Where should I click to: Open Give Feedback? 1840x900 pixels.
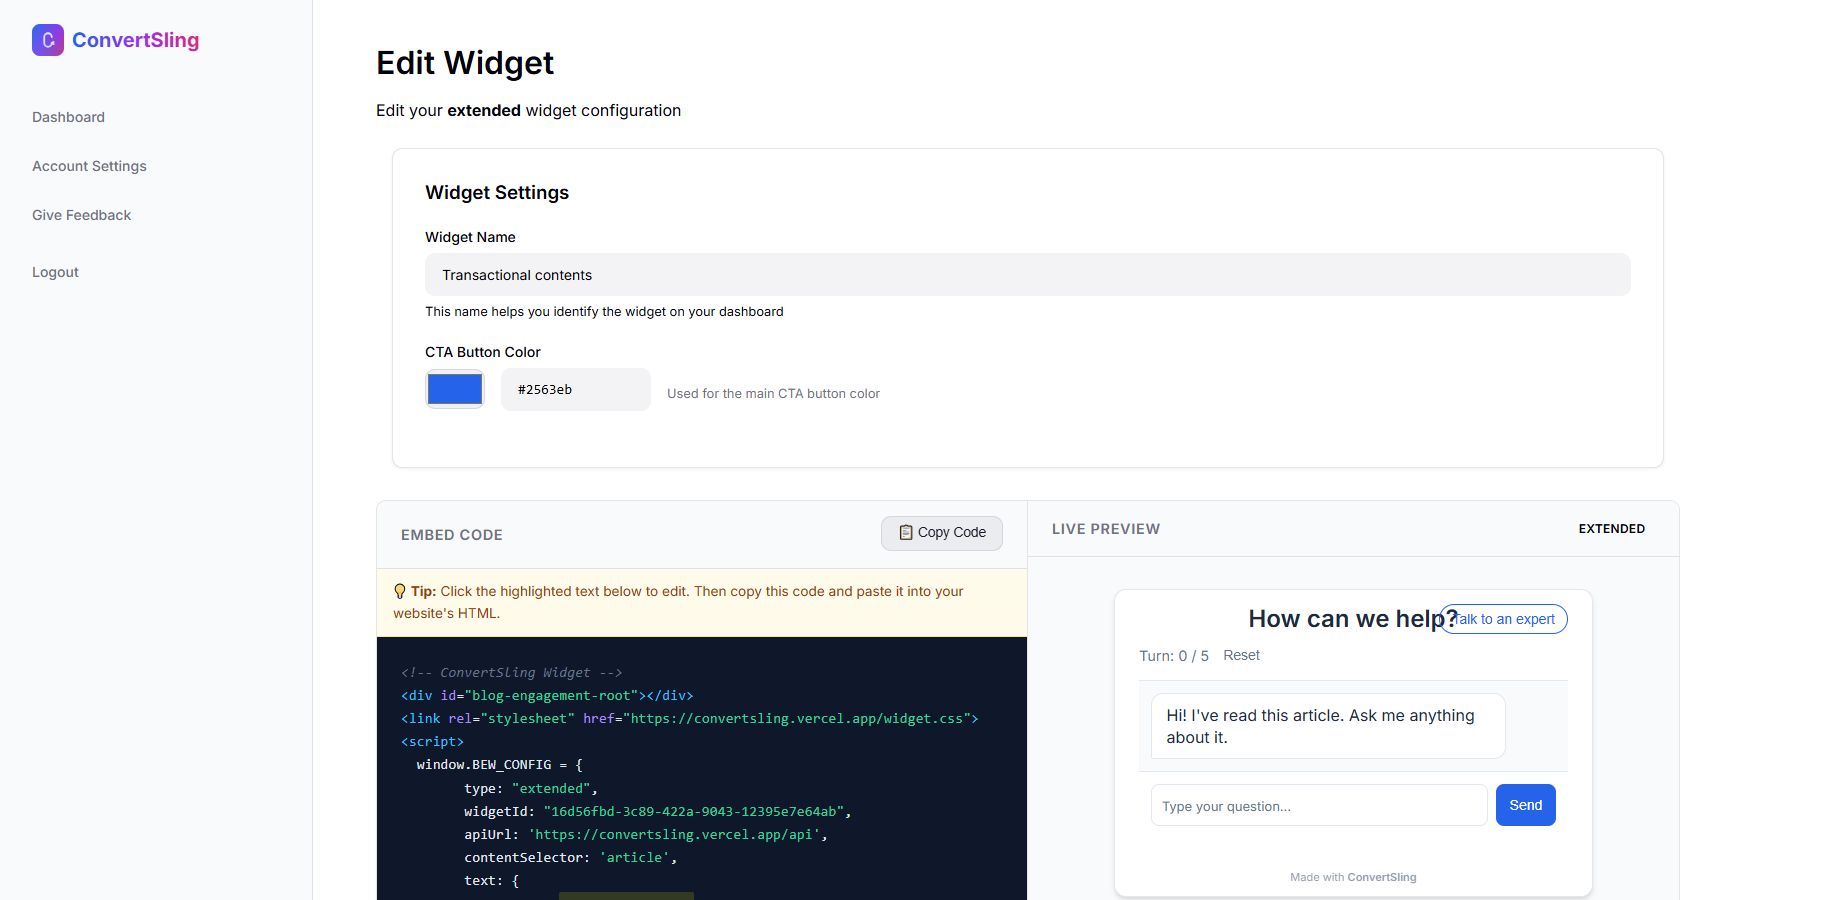pyautogui.click(x=81, y=215)
